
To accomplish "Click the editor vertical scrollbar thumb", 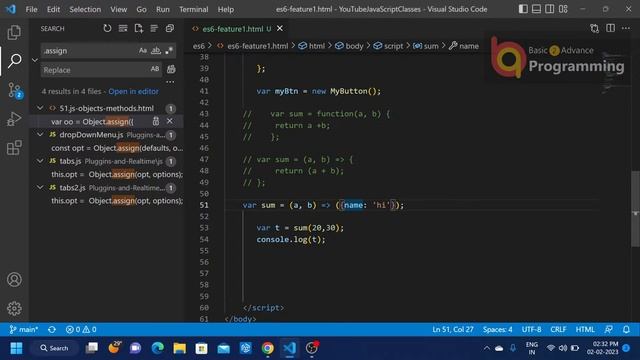I will click(635, 209).
